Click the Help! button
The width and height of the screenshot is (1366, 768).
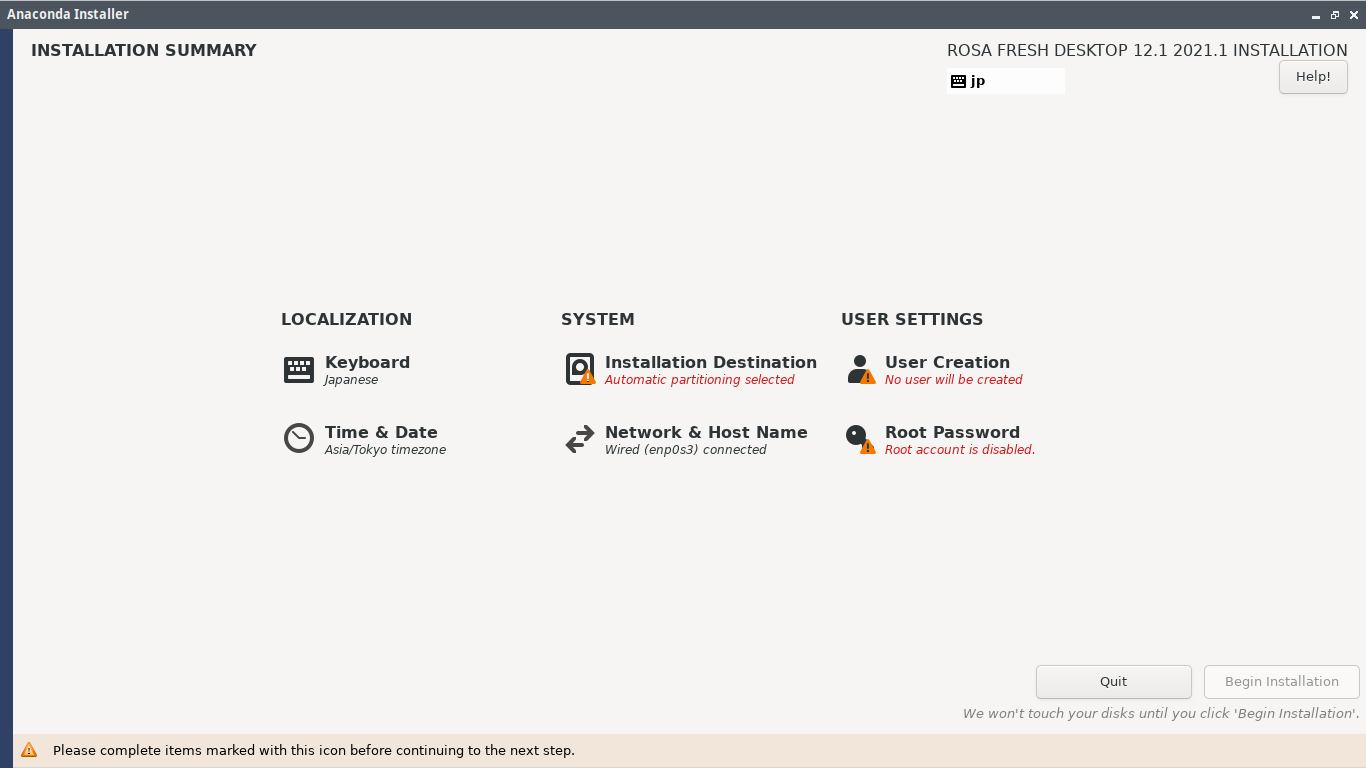point(1313,77)
